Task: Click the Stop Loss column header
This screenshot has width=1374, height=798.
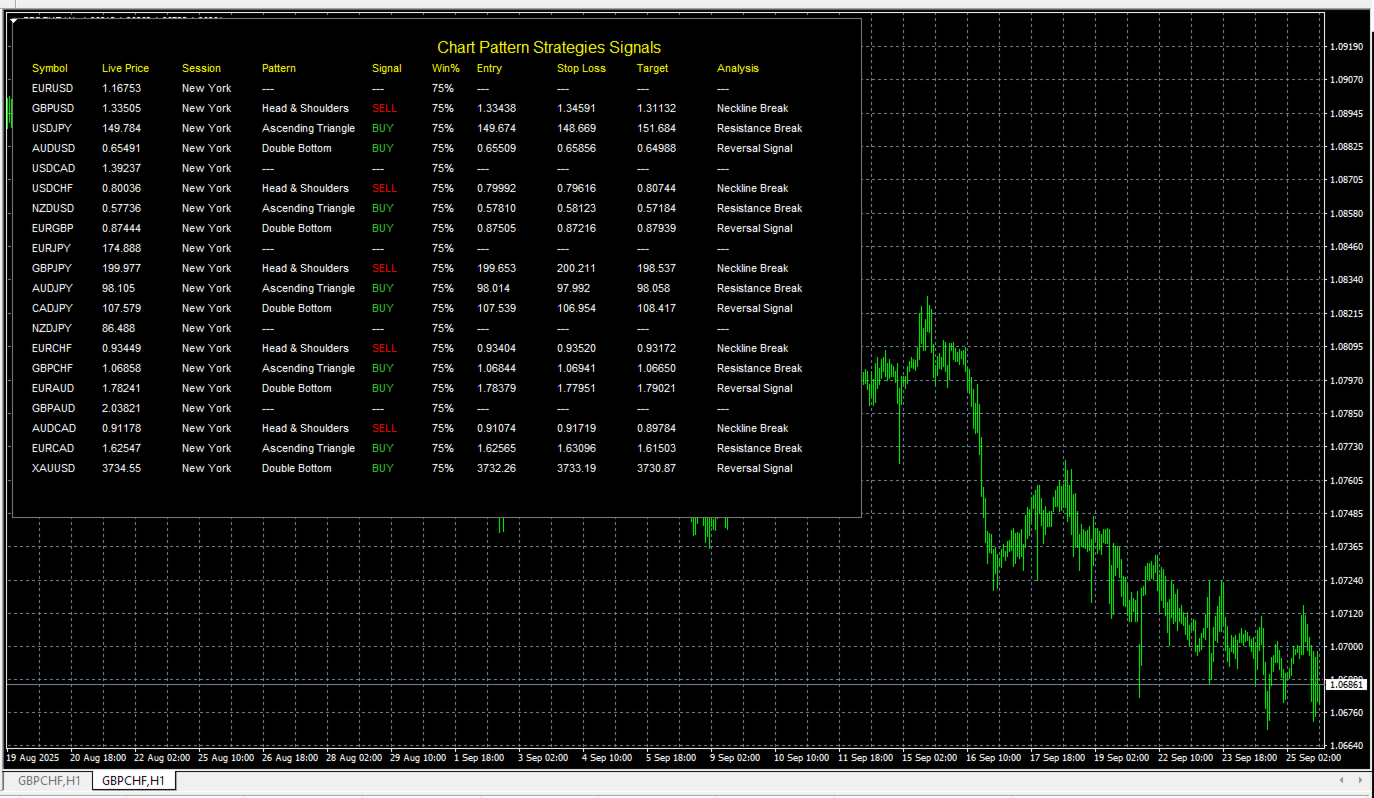Action: [582, 68]
